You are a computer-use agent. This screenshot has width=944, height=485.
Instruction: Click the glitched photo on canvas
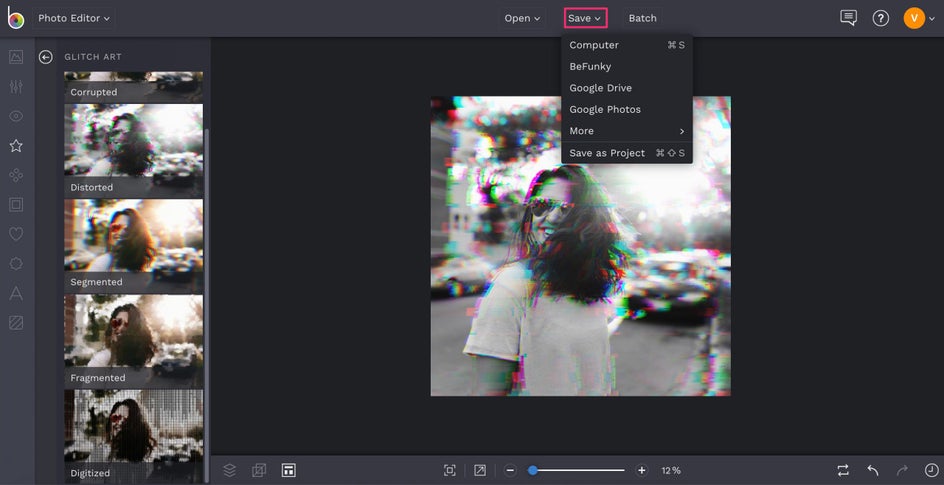click(580, 246)
